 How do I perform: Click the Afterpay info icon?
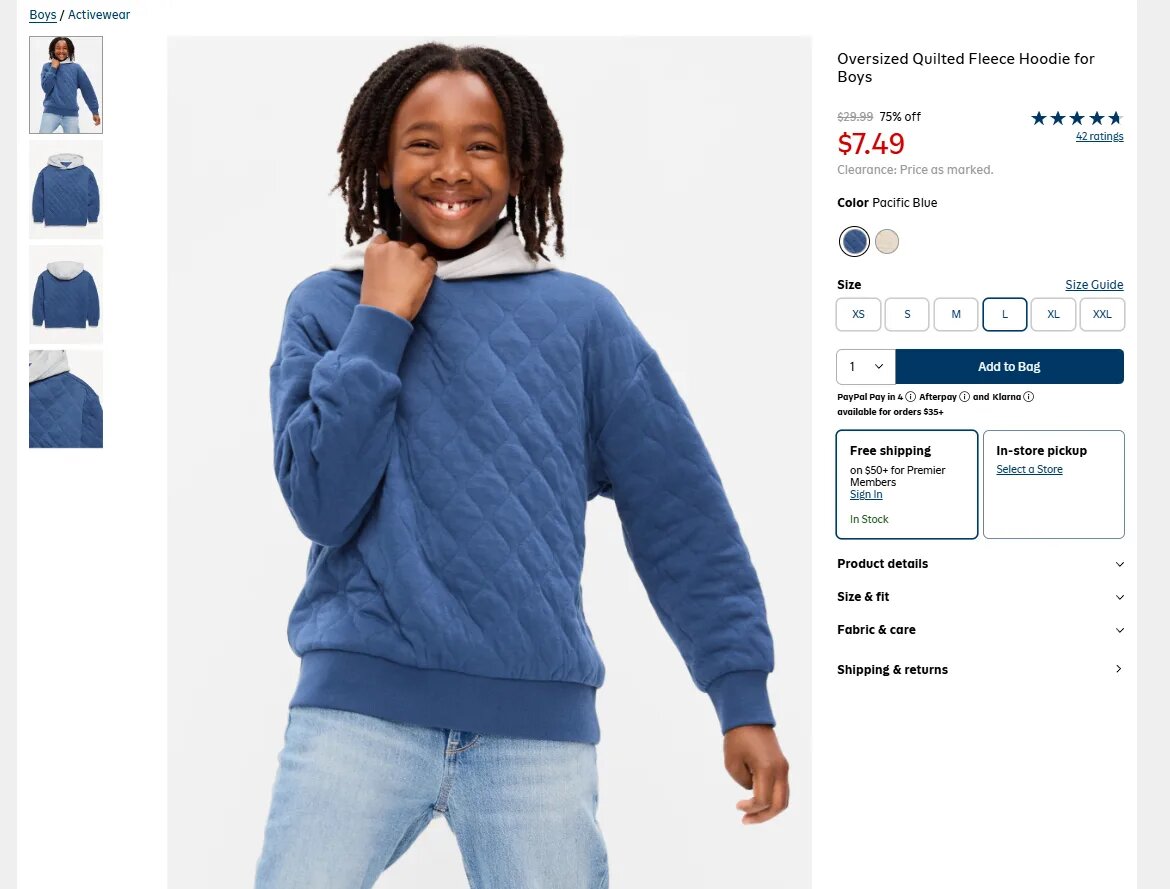[964, 397]
